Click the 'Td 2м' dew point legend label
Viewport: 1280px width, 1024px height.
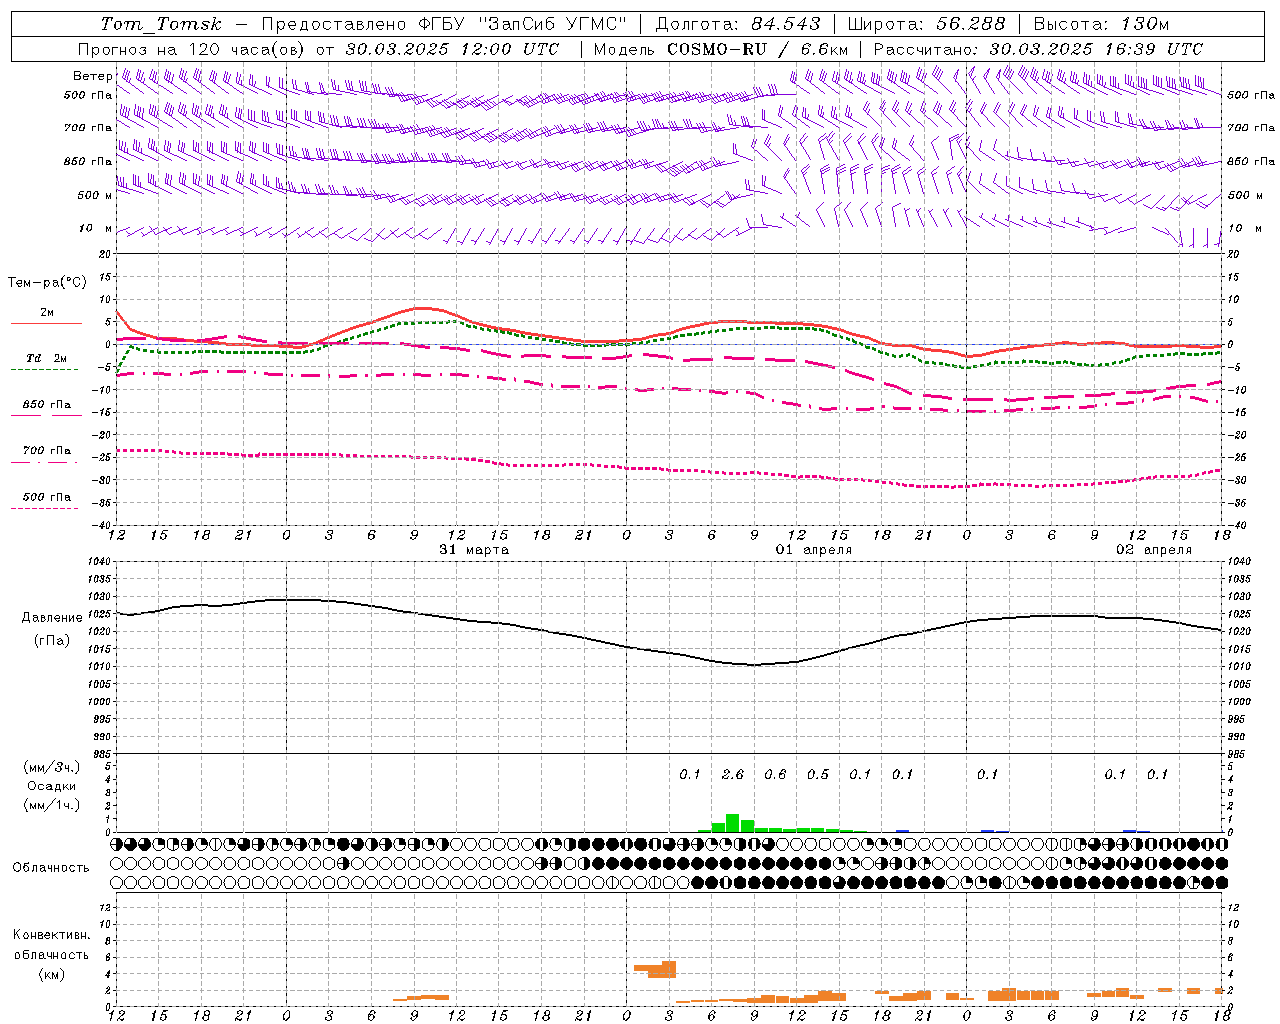pyautogui.click(x=47, y=358)
